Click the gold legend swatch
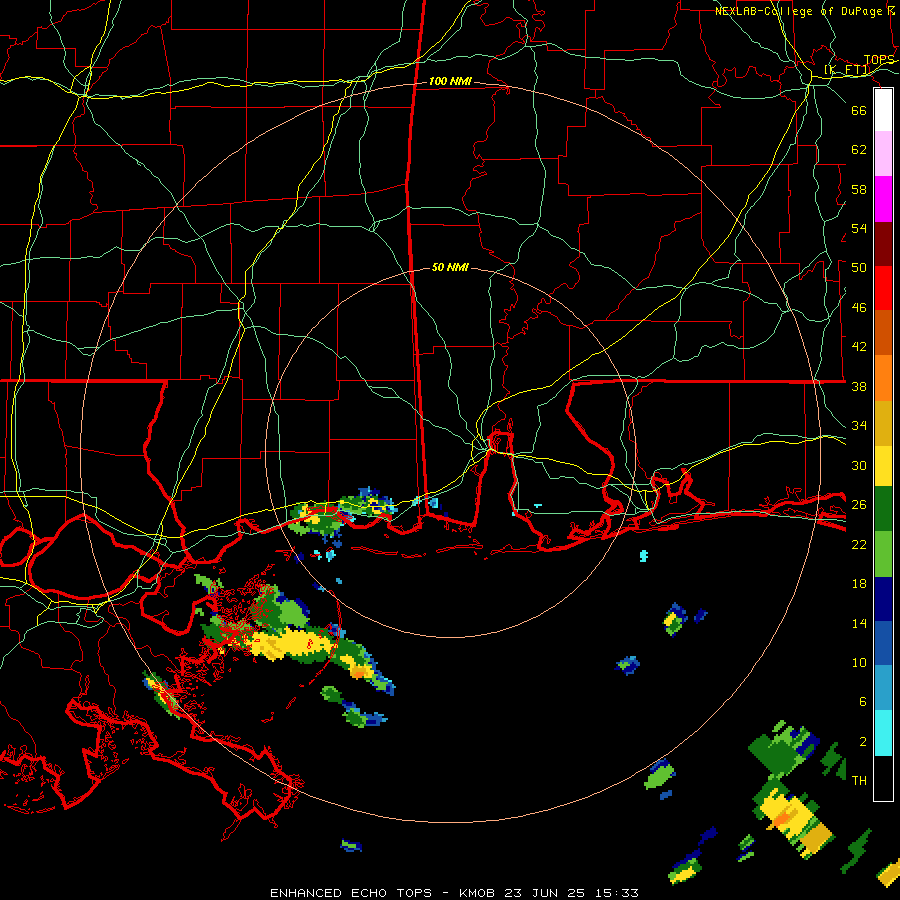Viewport: 900px width, 900px height. click(x=883, y=423)
